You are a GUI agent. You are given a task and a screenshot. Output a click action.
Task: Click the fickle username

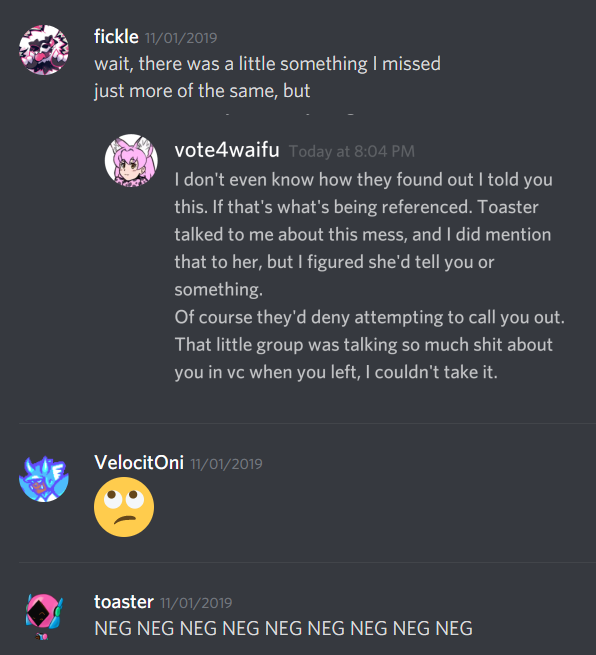116,37
